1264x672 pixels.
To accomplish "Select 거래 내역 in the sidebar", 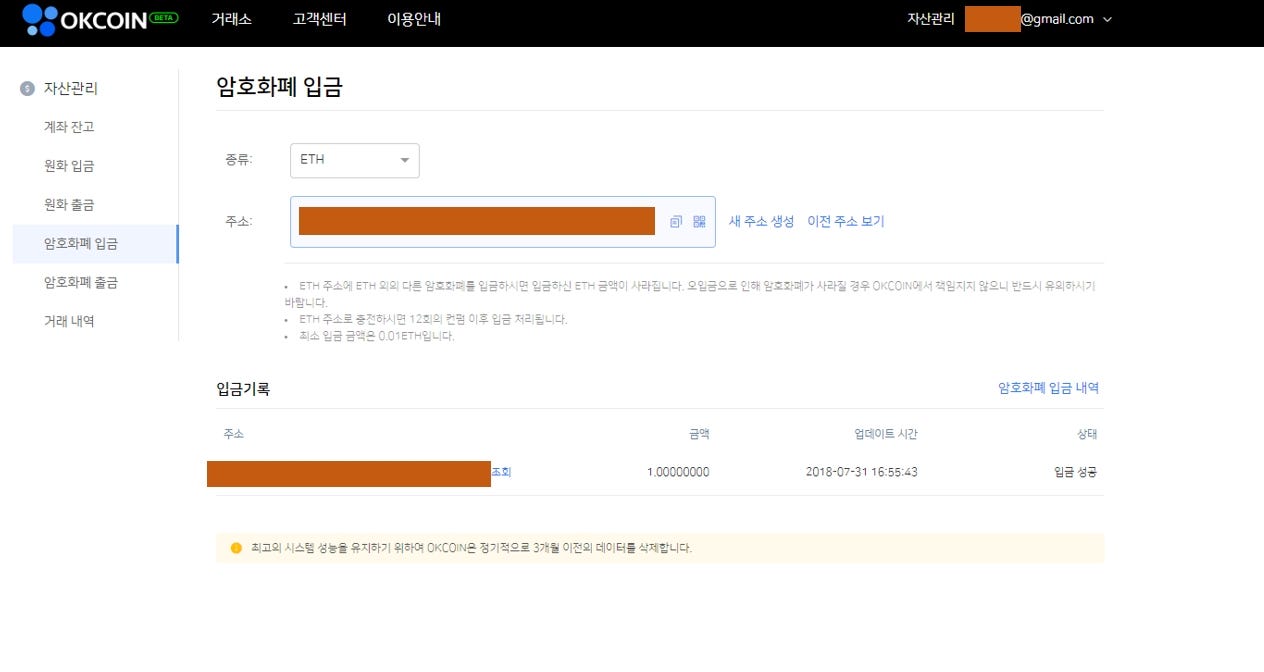I will 69,322.
